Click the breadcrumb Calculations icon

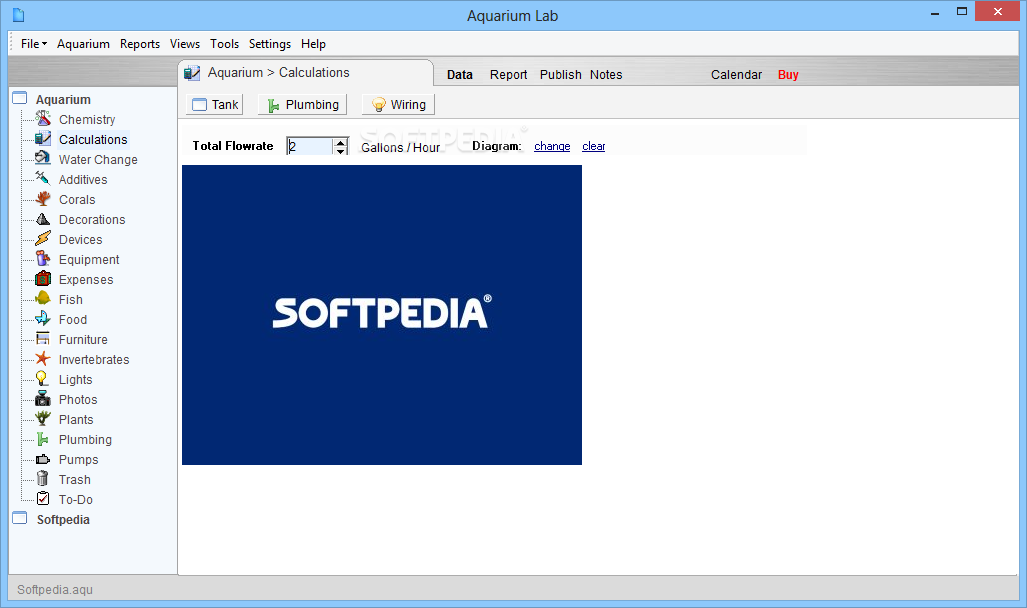[192, 73]
